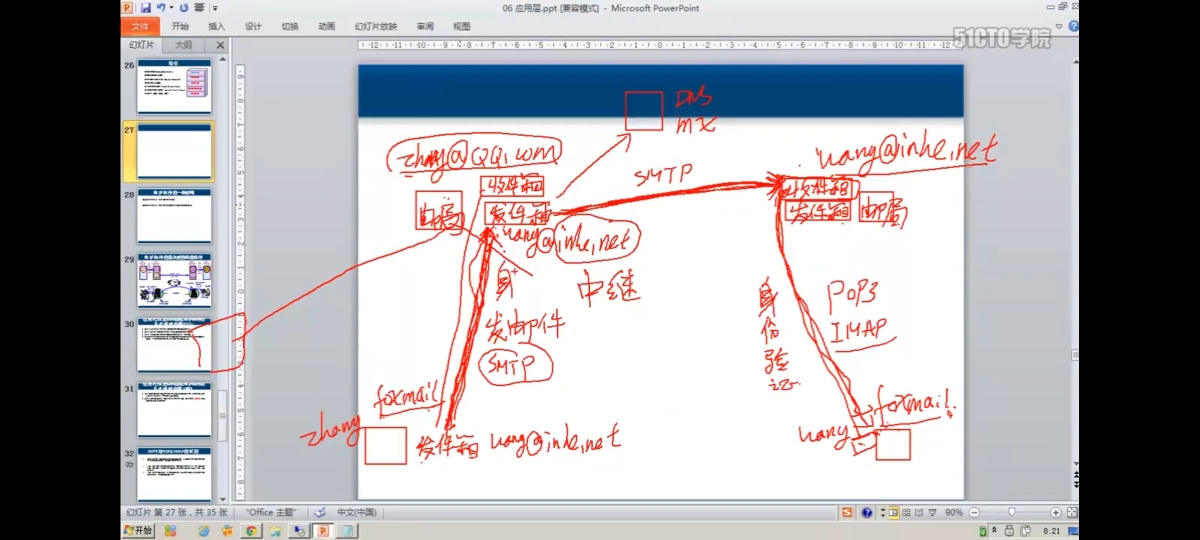Select slide 32 thumbnail

[x=175, y=475]
